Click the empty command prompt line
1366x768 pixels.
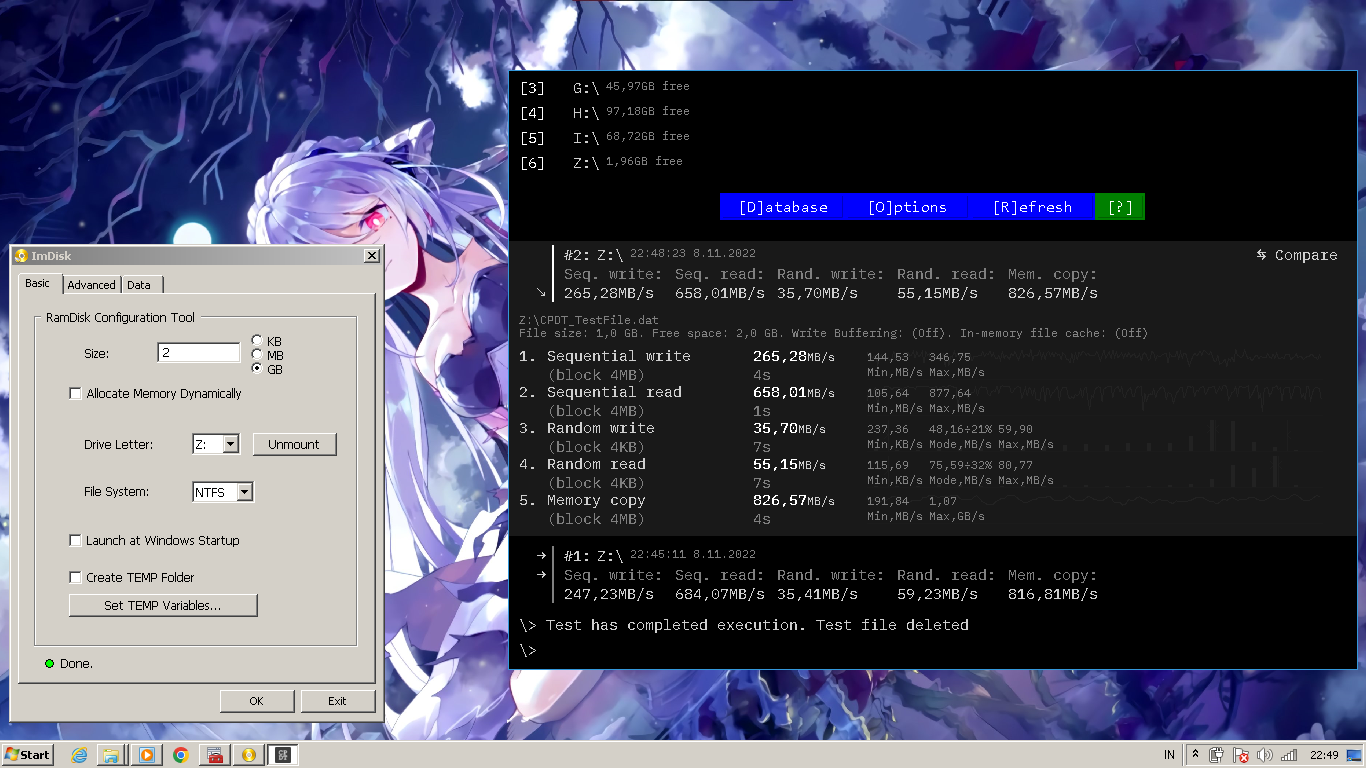pyautogui.click(x=528, y=650)
